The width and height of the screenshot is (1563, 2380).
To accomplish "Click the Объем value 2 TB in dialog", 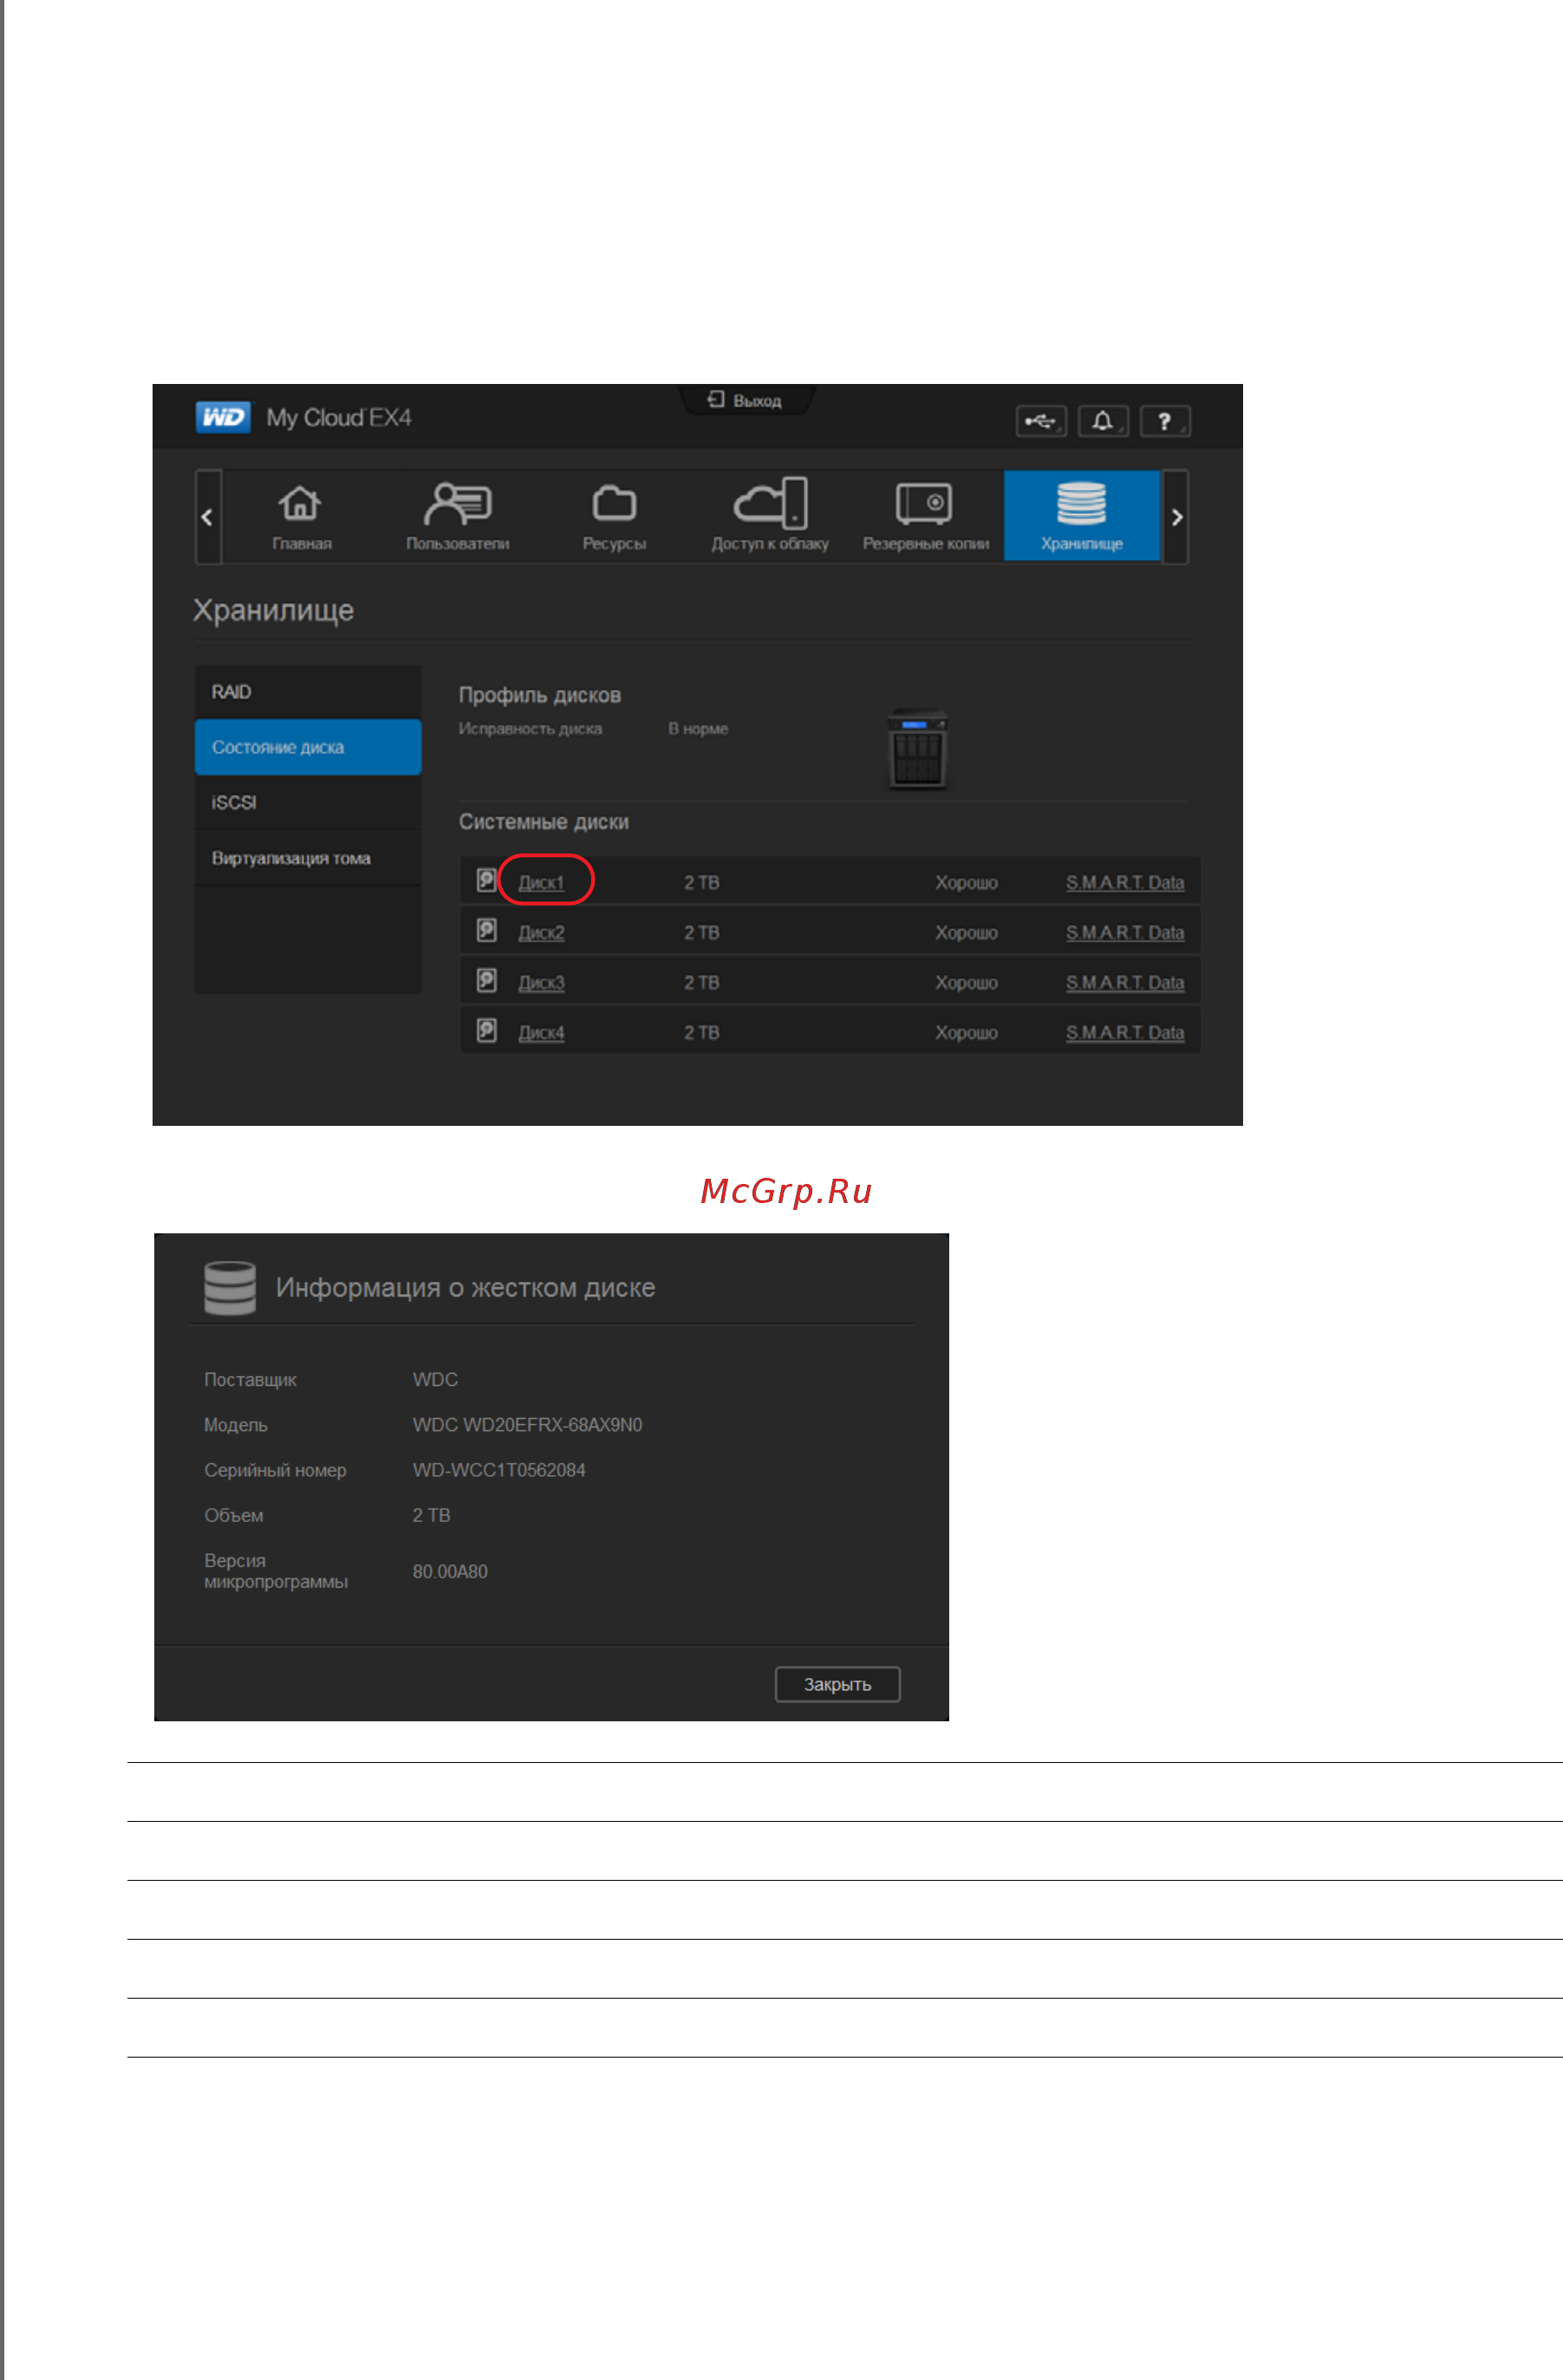I will tap(431, 1515).
